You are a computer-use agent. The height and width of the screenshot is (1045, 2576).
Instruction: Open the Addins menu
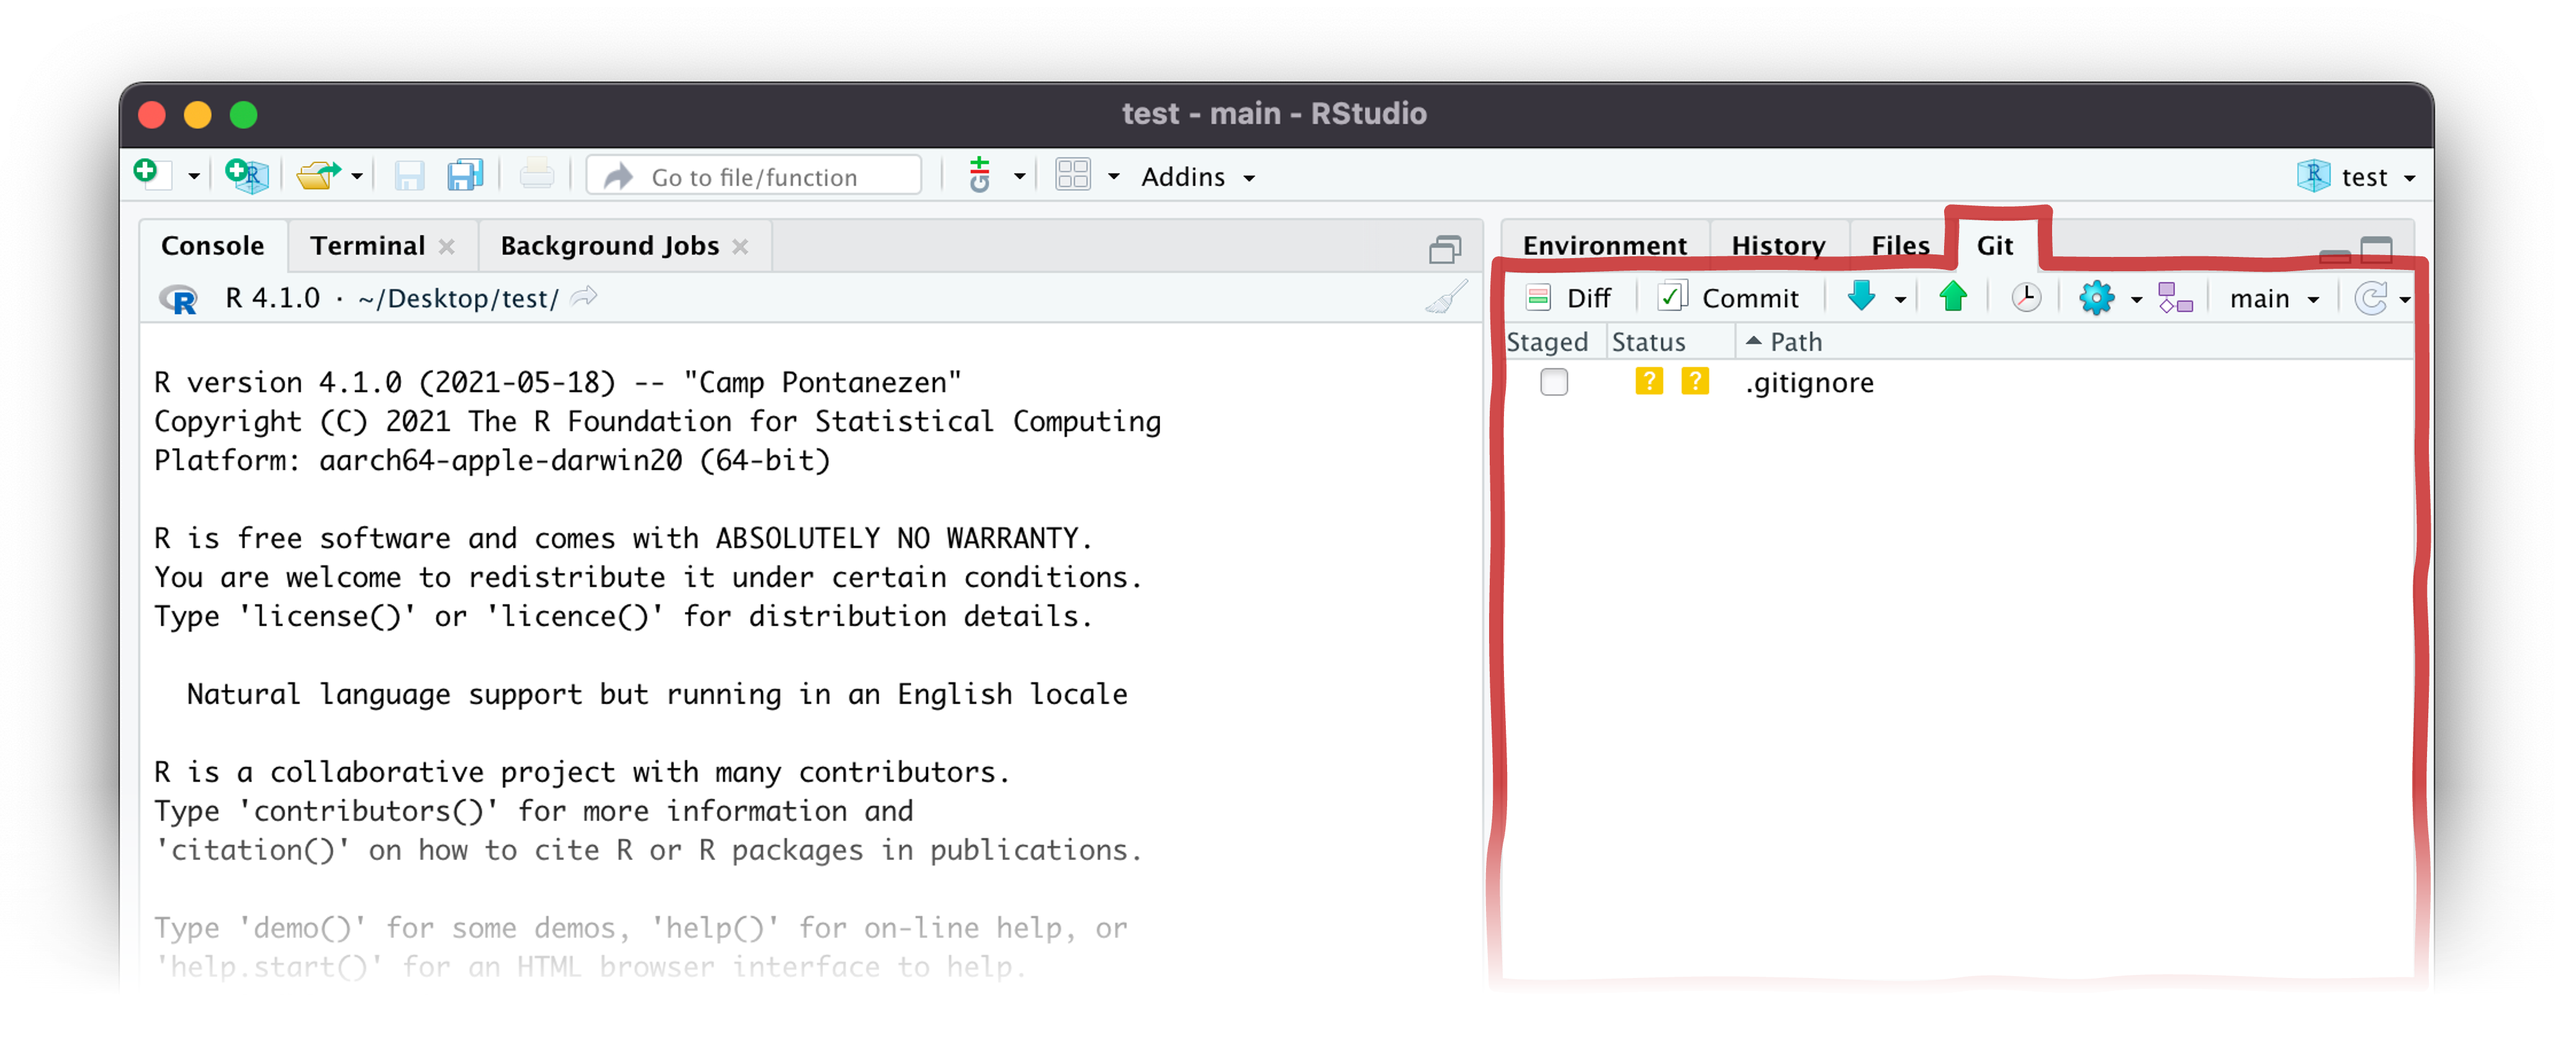(1198, 177)
